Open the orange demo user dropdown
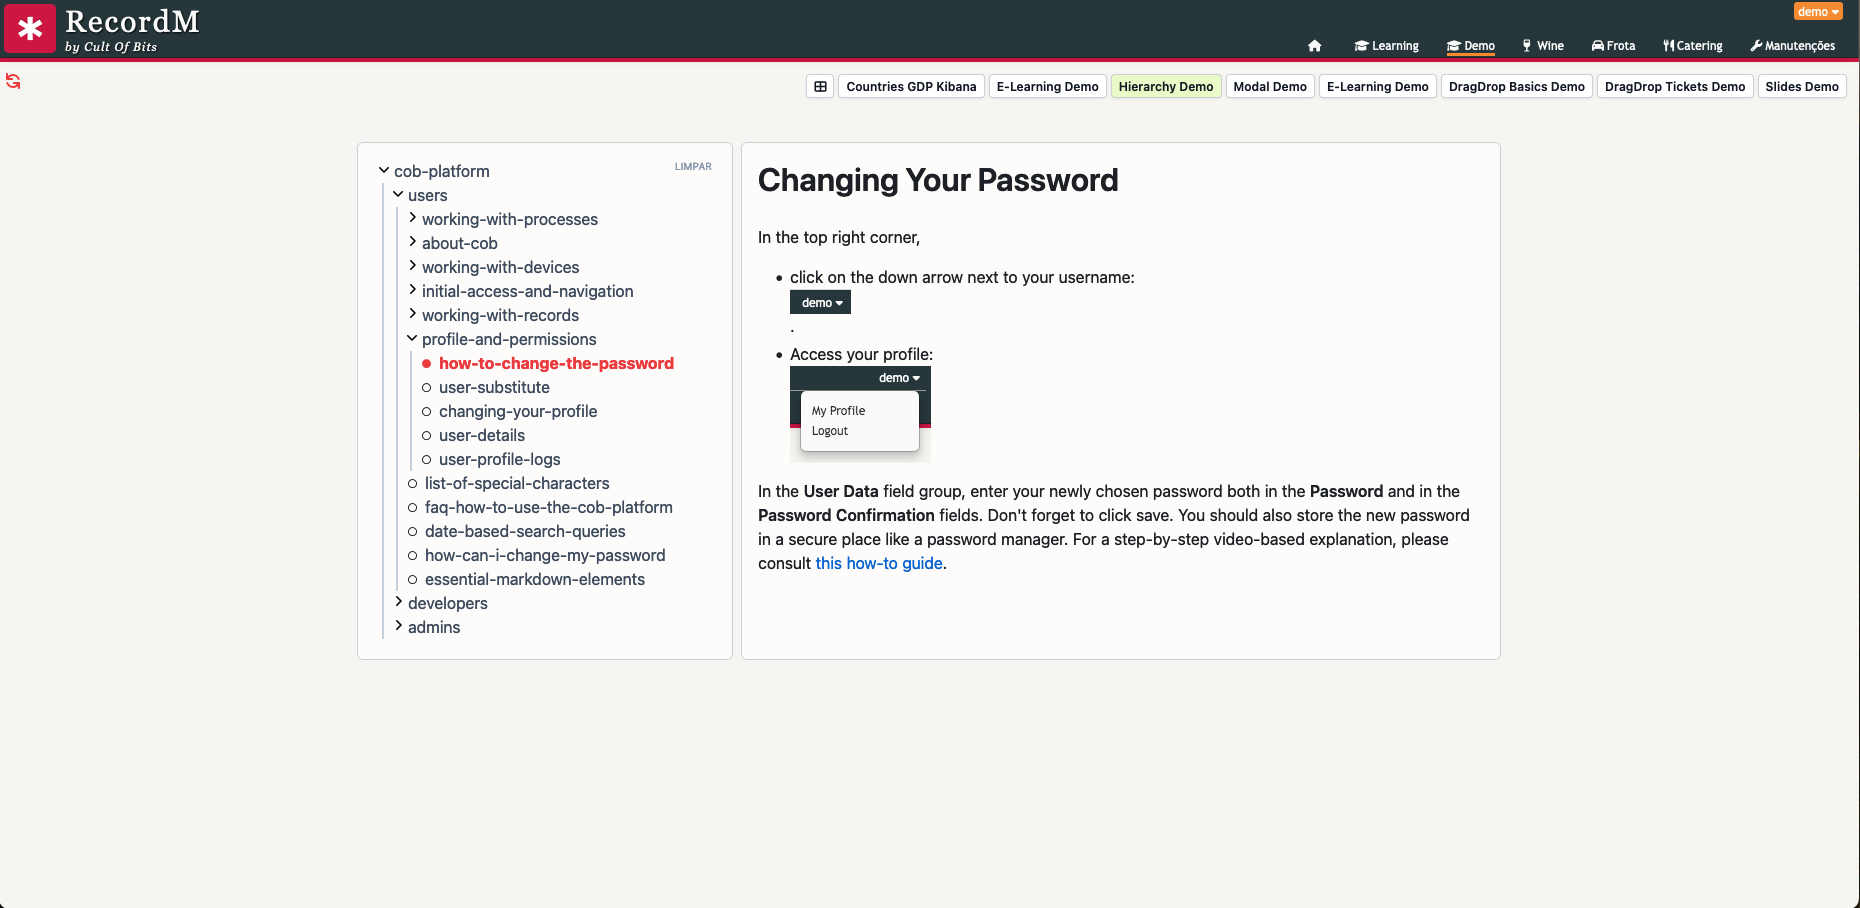The height and width of the screenshot is (908, 1860). point(1817,12)
